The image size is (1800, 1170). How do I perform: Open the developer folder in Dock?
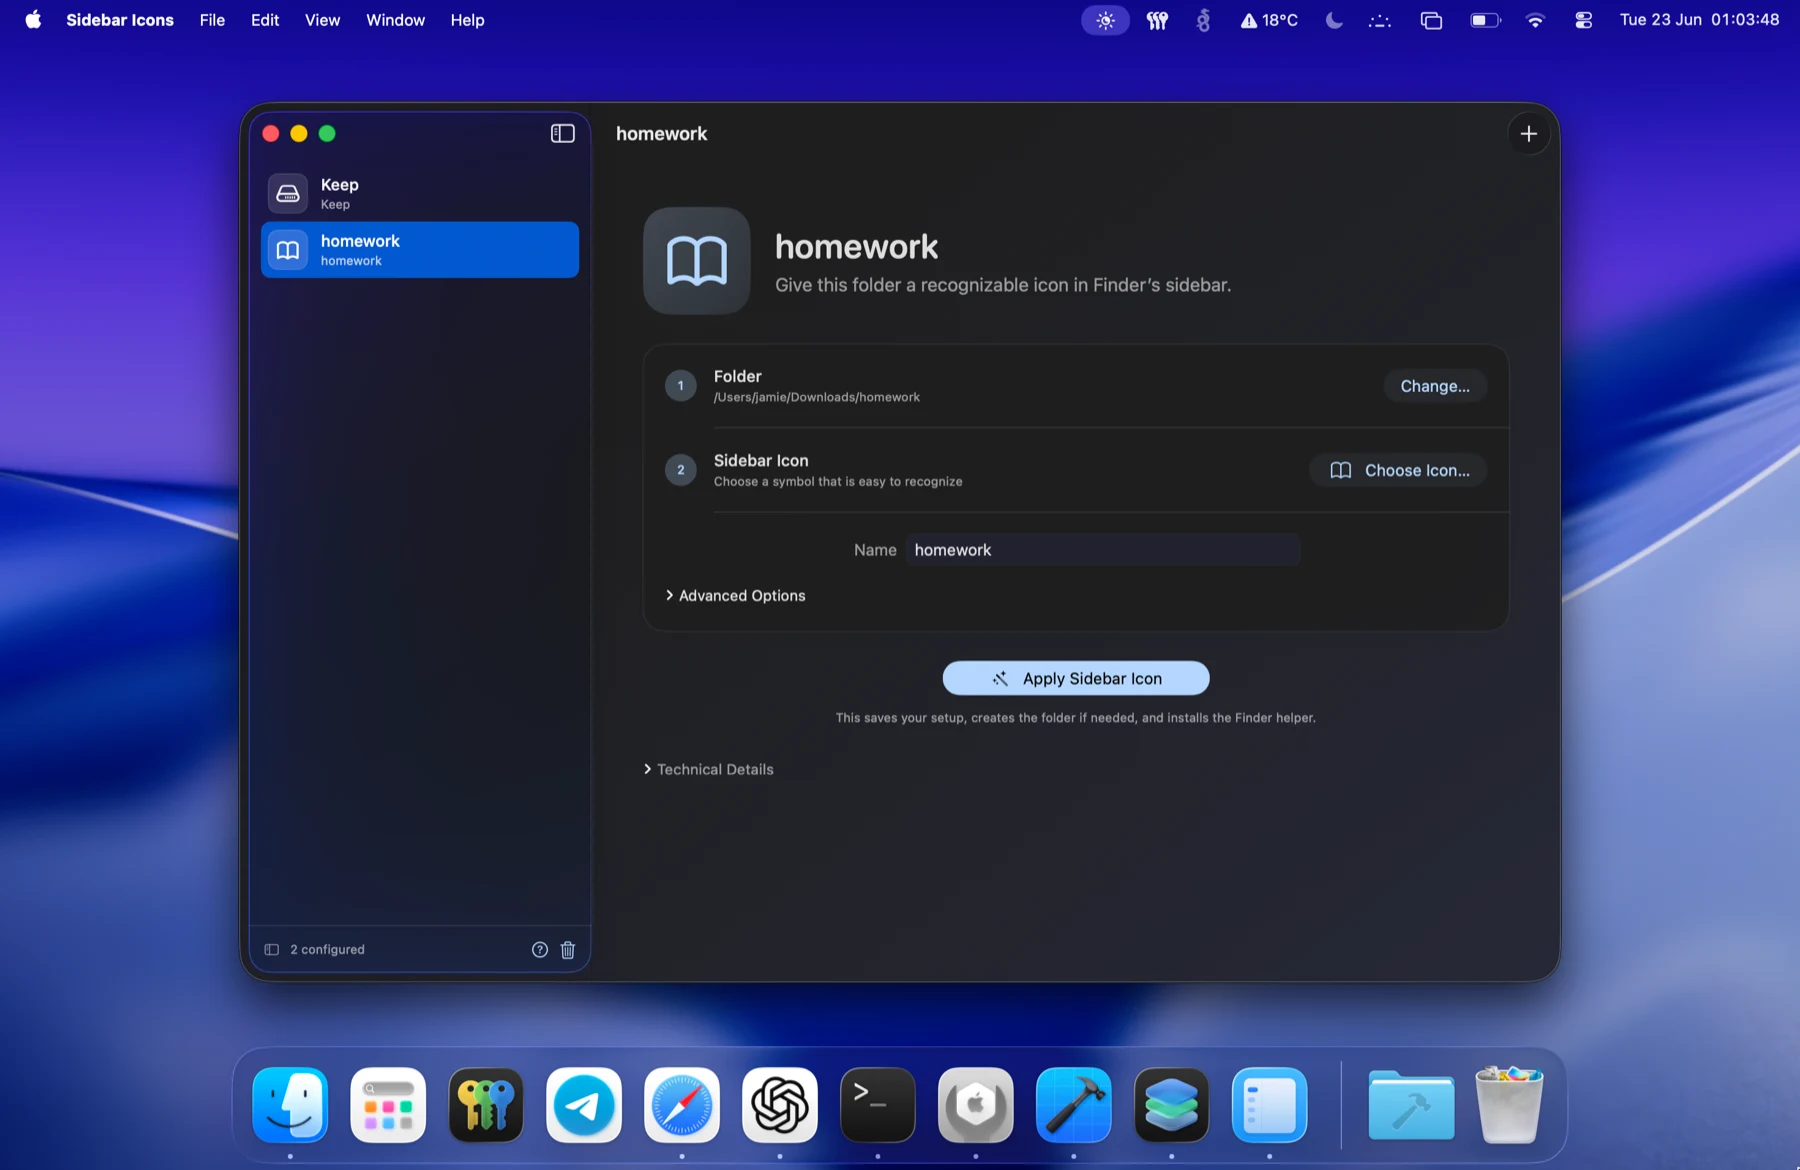point(1411,1105)
